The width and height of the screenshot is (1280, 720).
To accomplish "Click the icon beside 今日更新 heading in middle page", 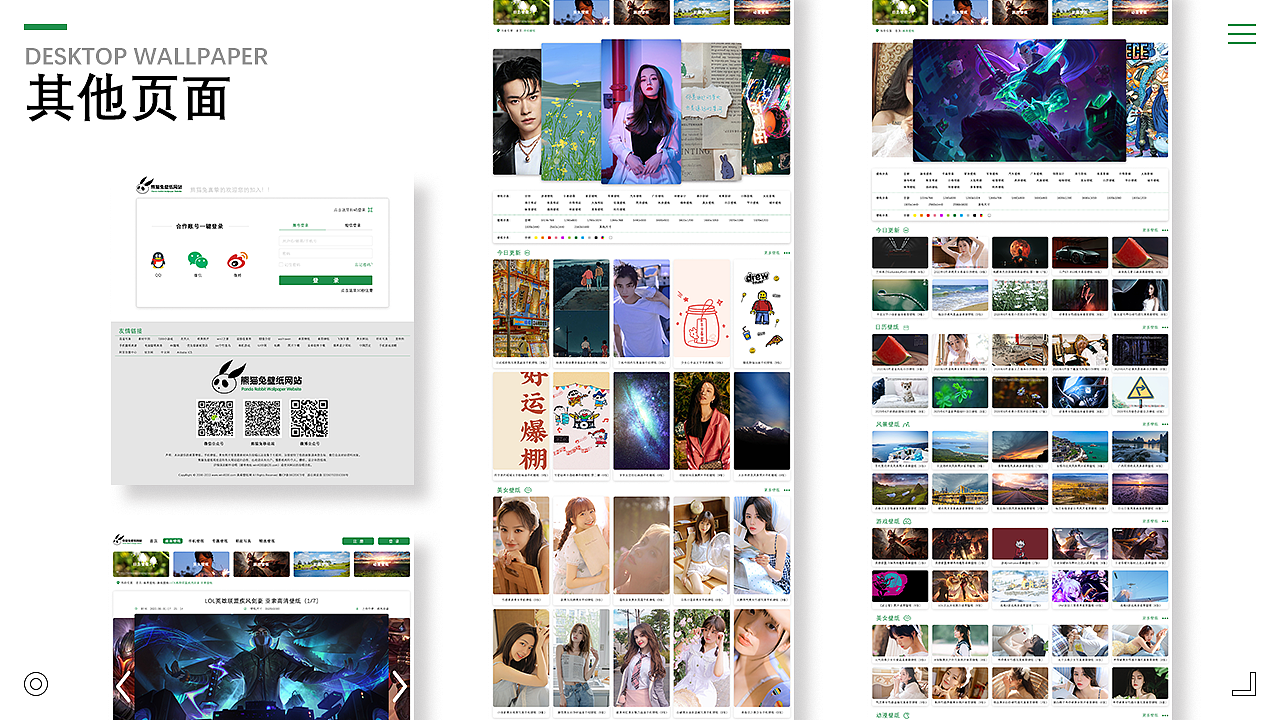I will pos(526,252).
